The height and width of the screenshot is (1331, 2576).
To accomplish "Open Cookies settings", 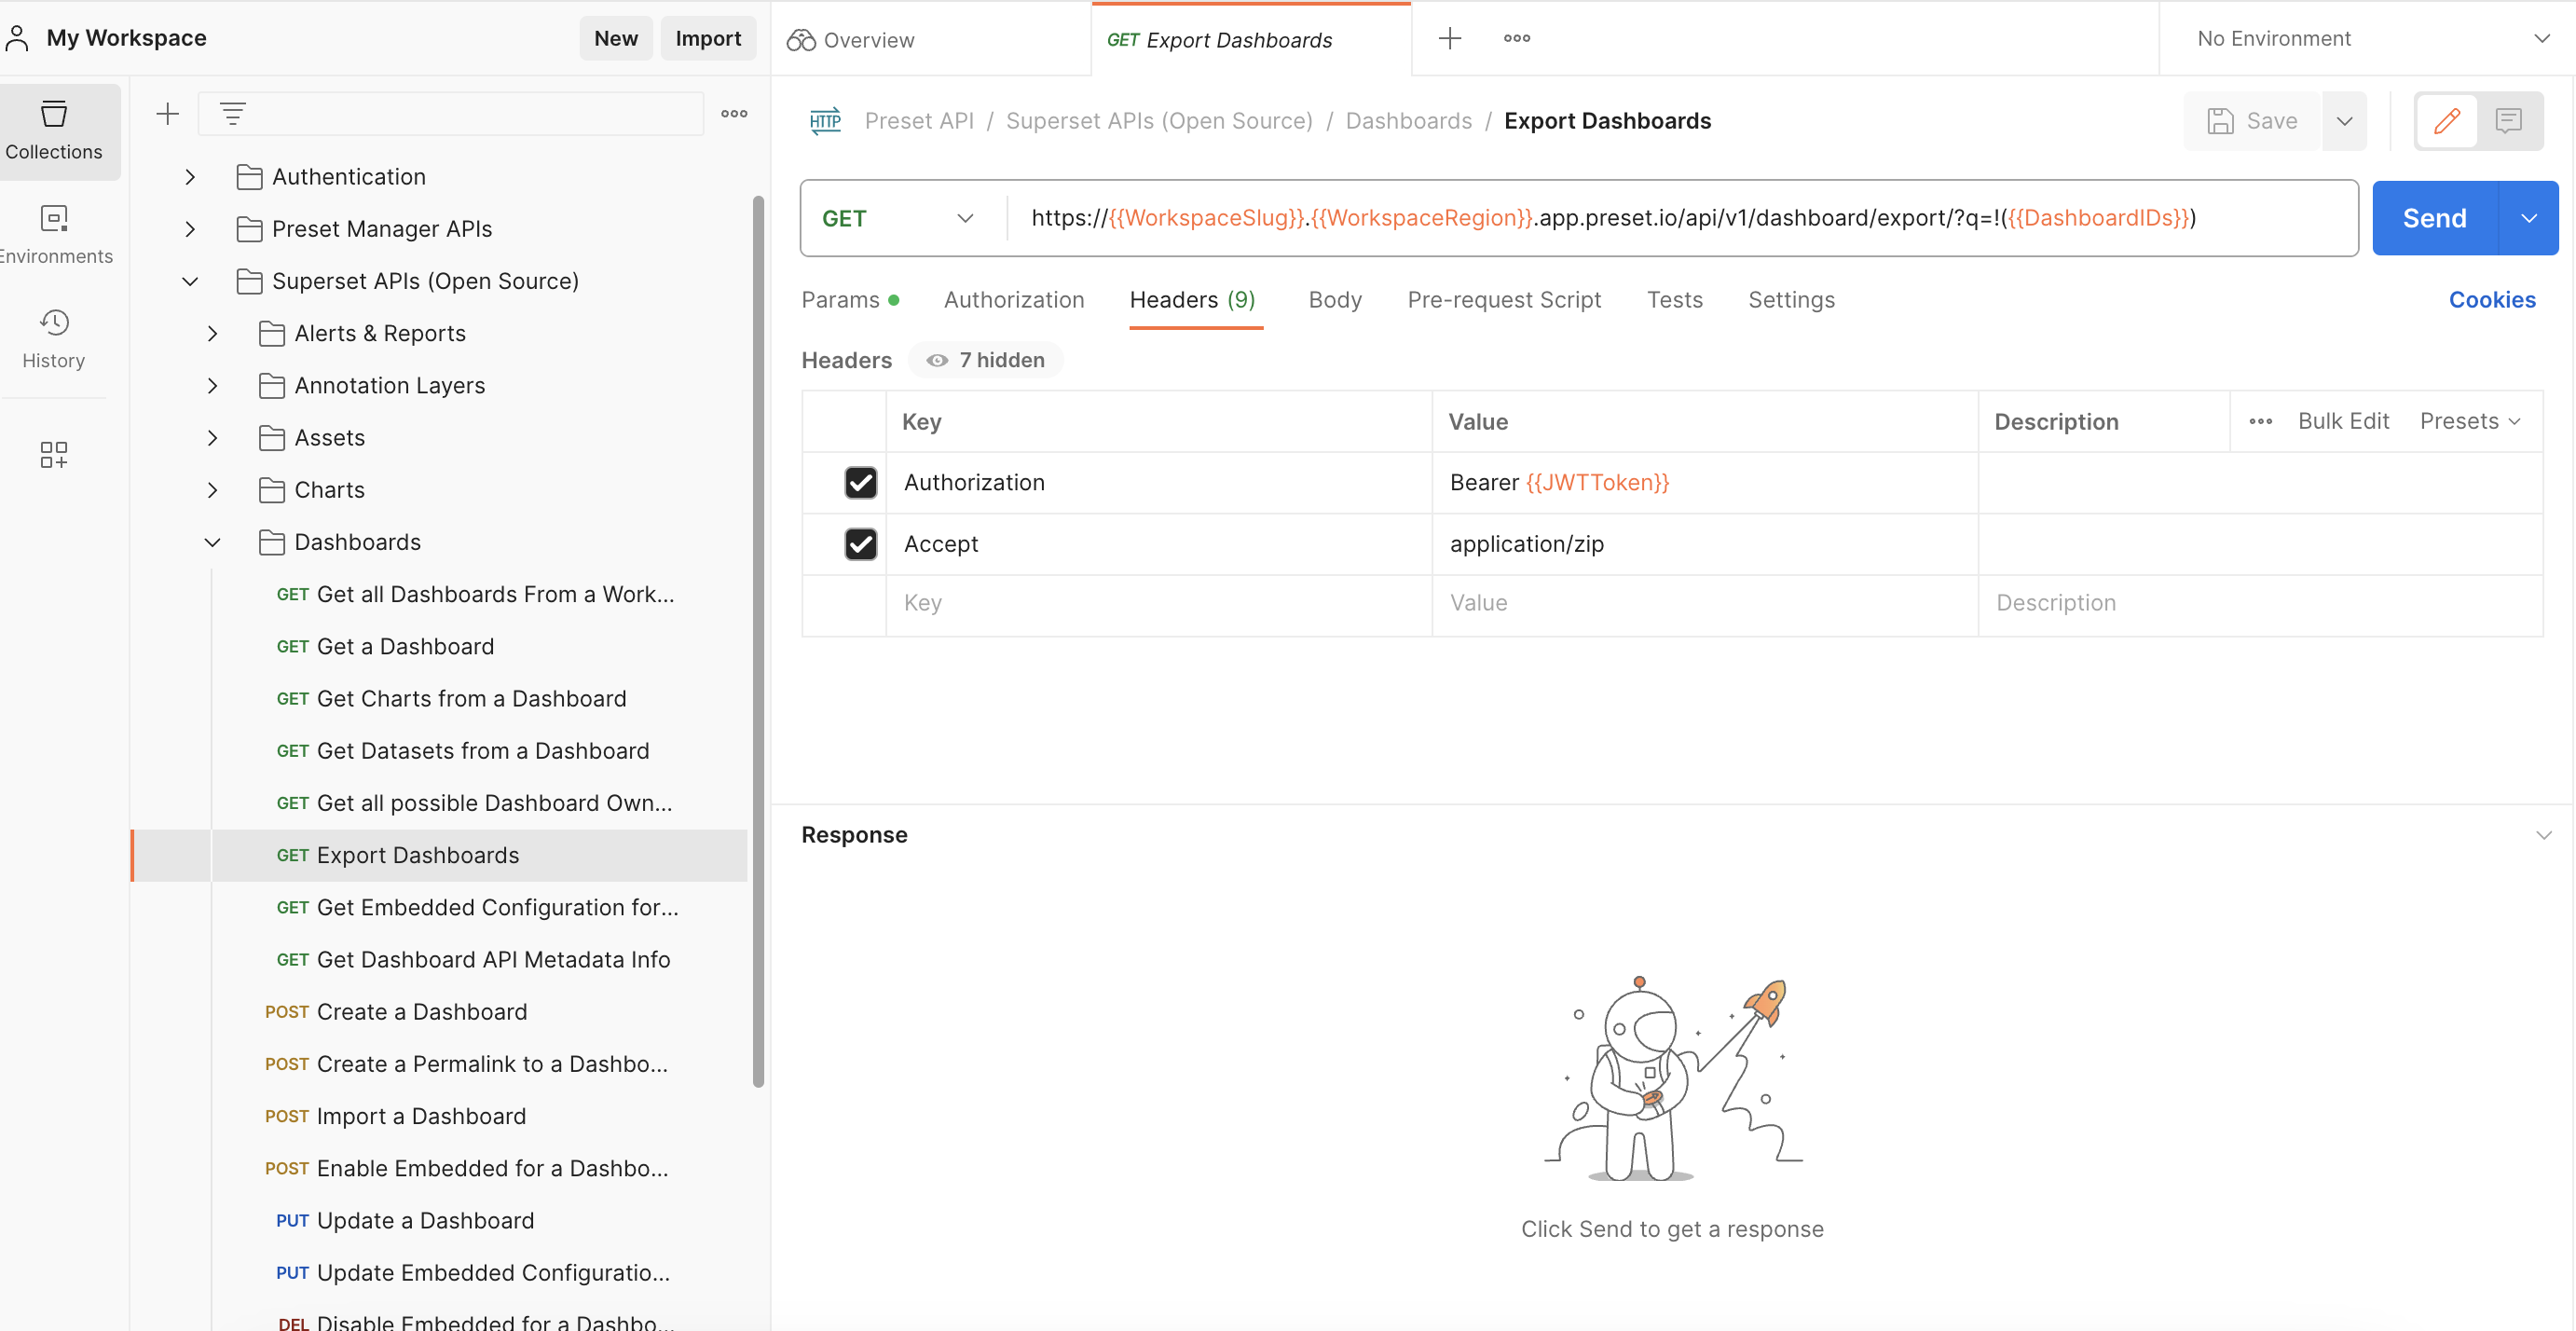I will [2492, 299].
